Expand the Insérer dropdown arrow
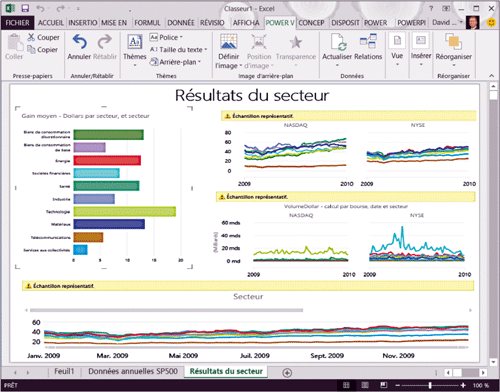Viewport: 500px width, 392px height. [421, 64]
